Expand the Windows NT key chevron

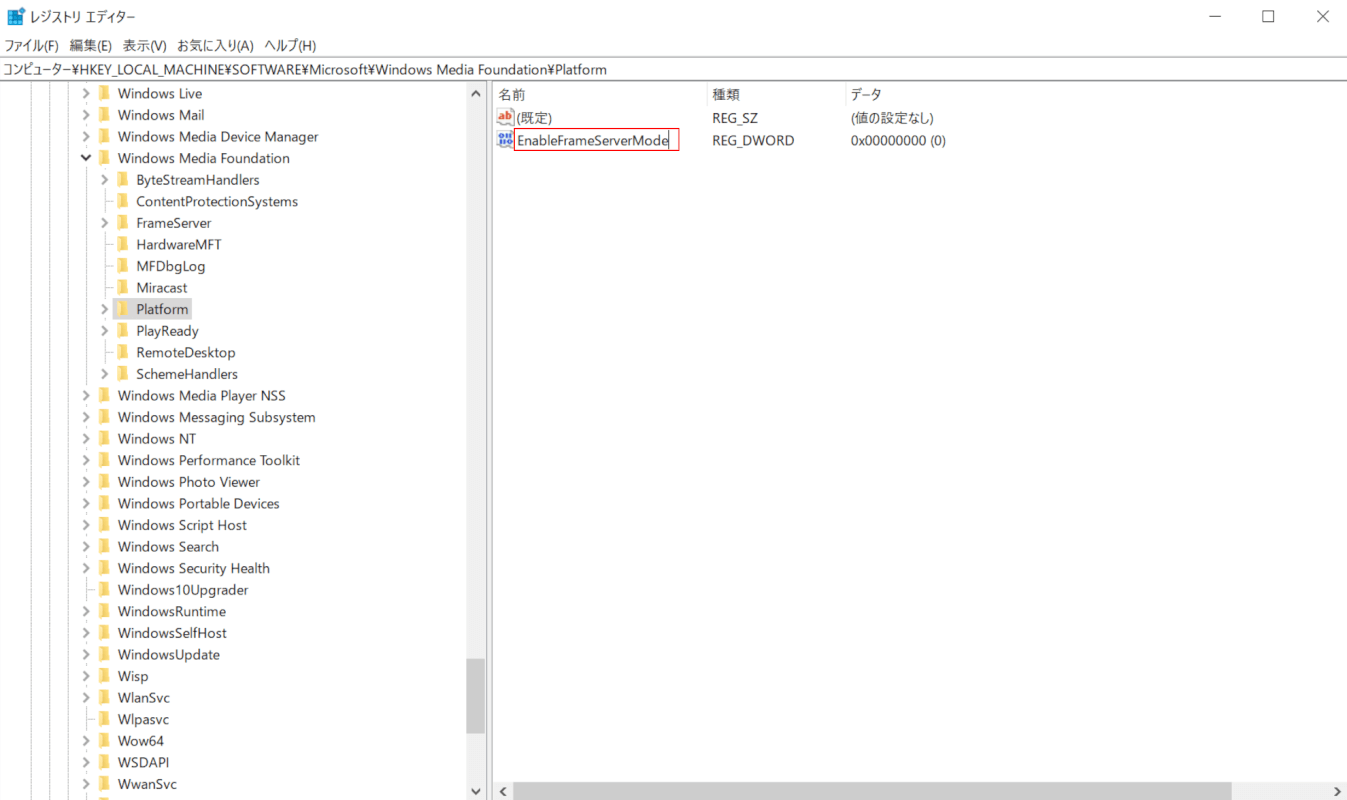click(x=86, y=439)
